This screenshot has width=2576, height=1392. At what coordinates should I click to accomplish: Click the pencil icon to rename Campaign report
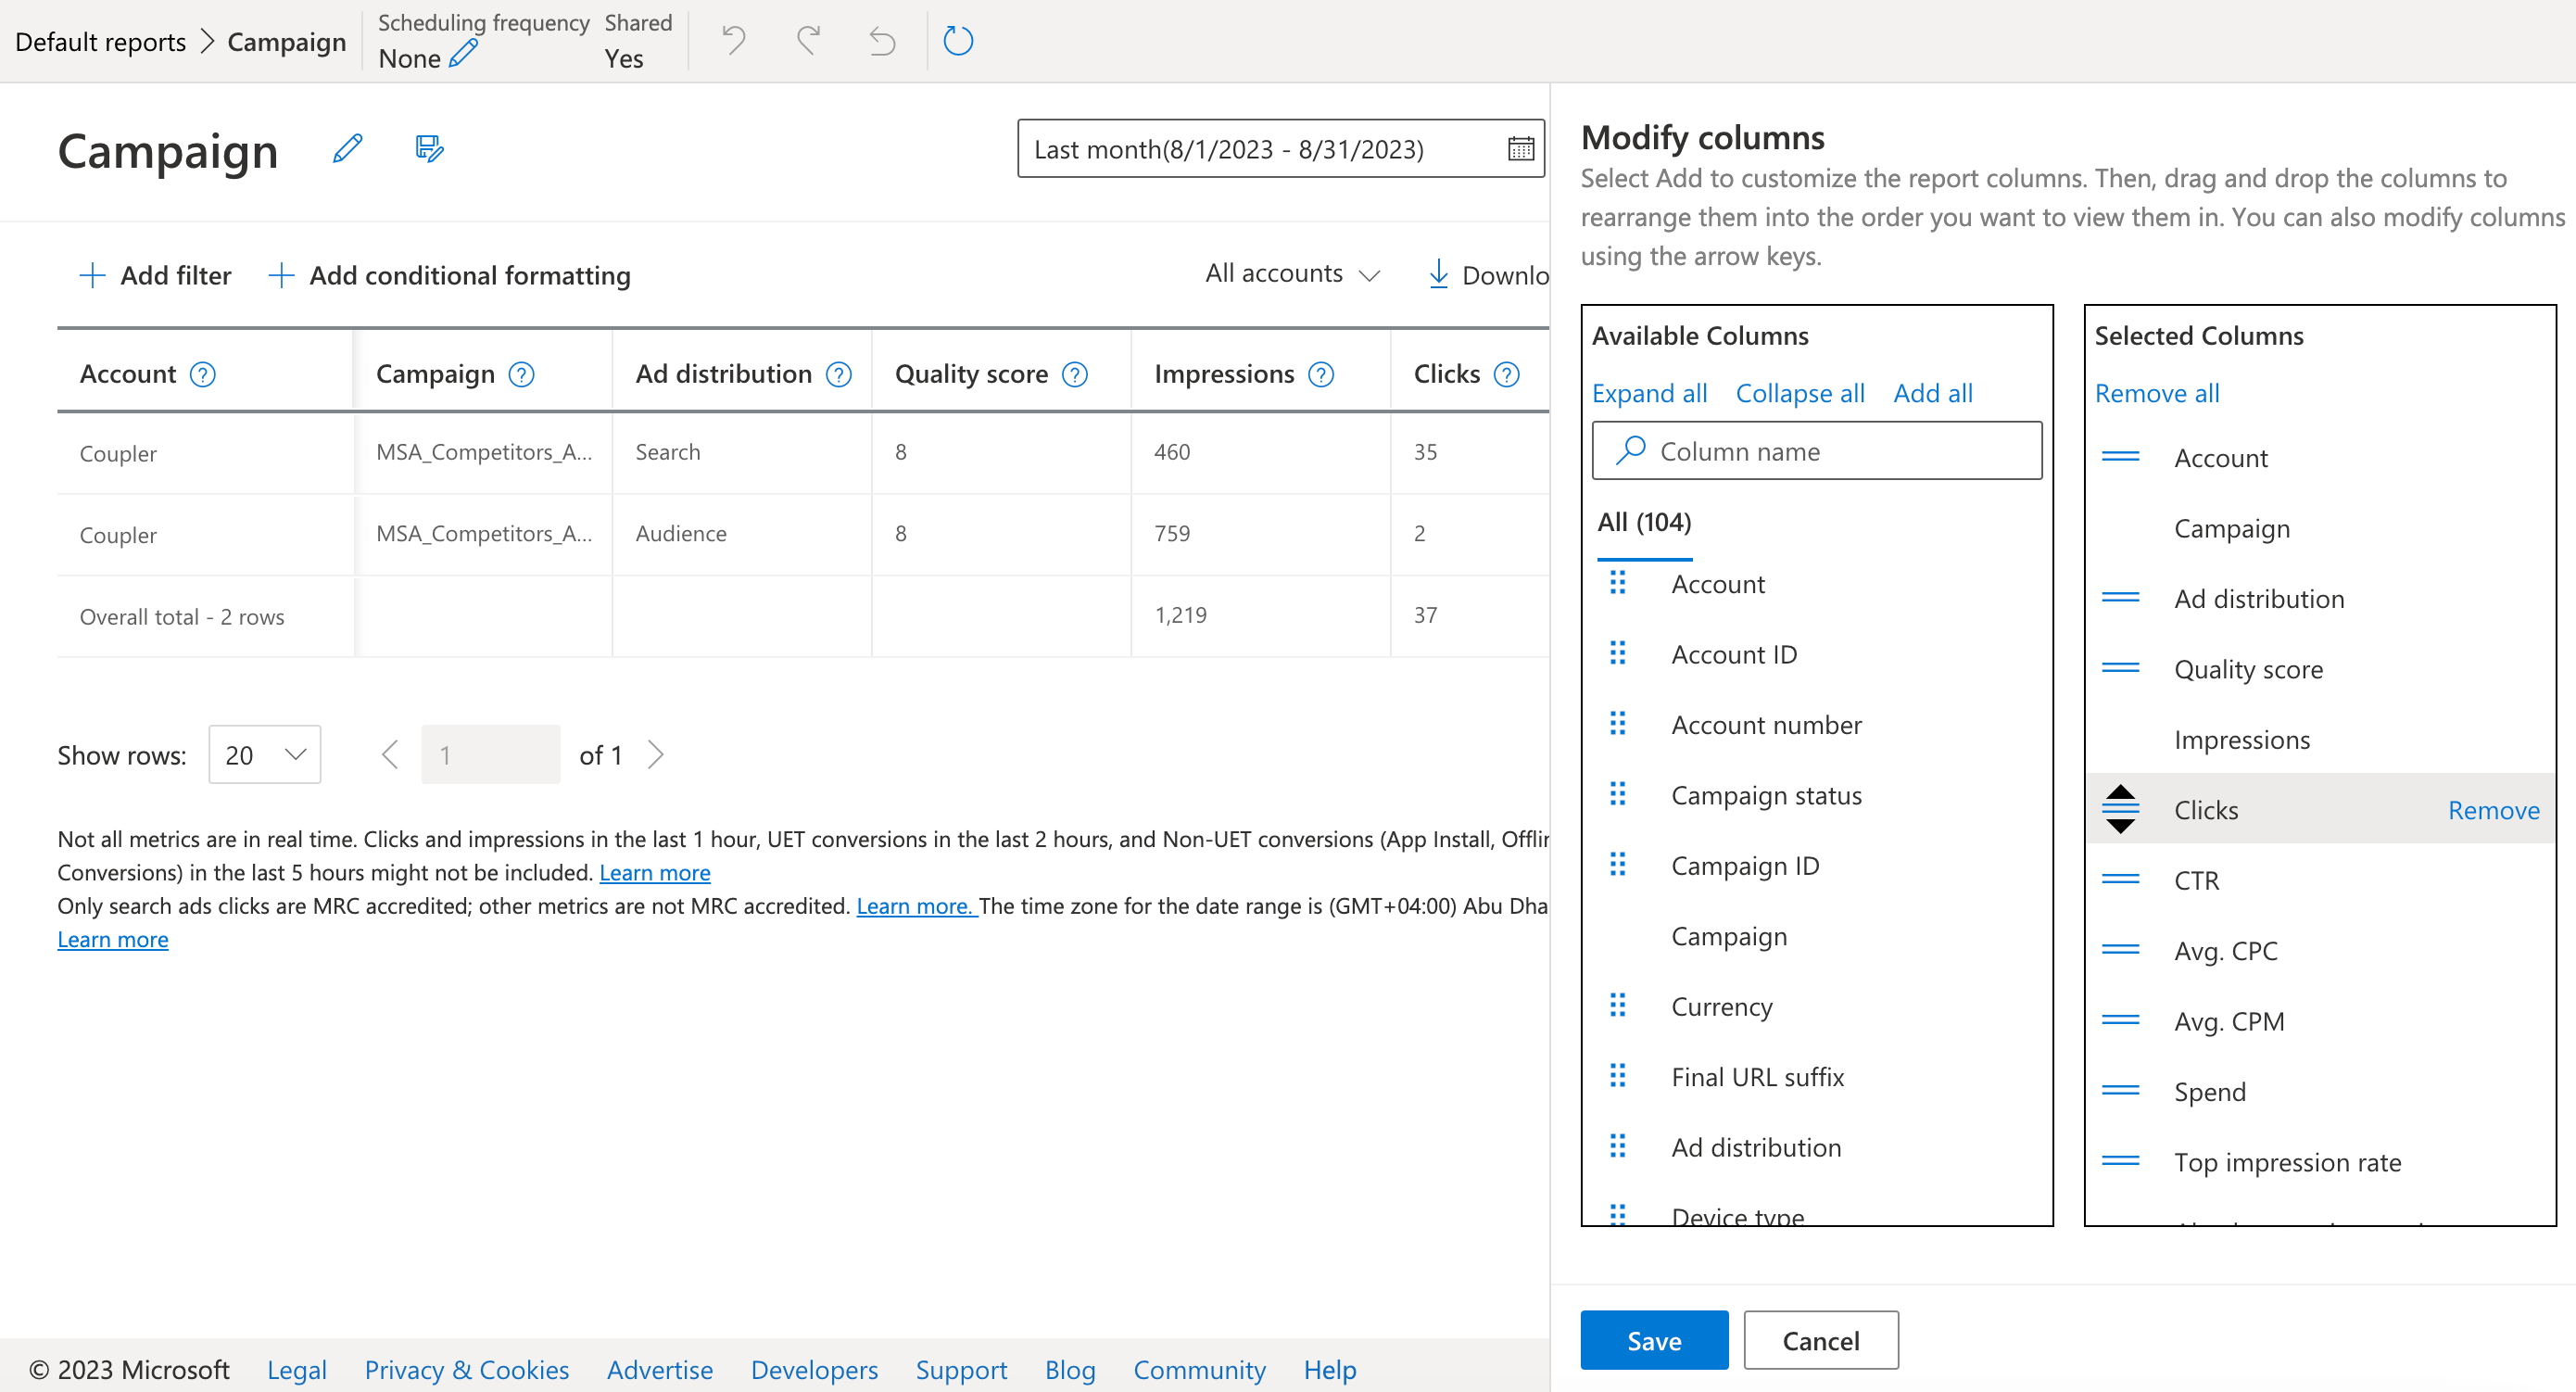pyautogui.click(x=347, y=149)
